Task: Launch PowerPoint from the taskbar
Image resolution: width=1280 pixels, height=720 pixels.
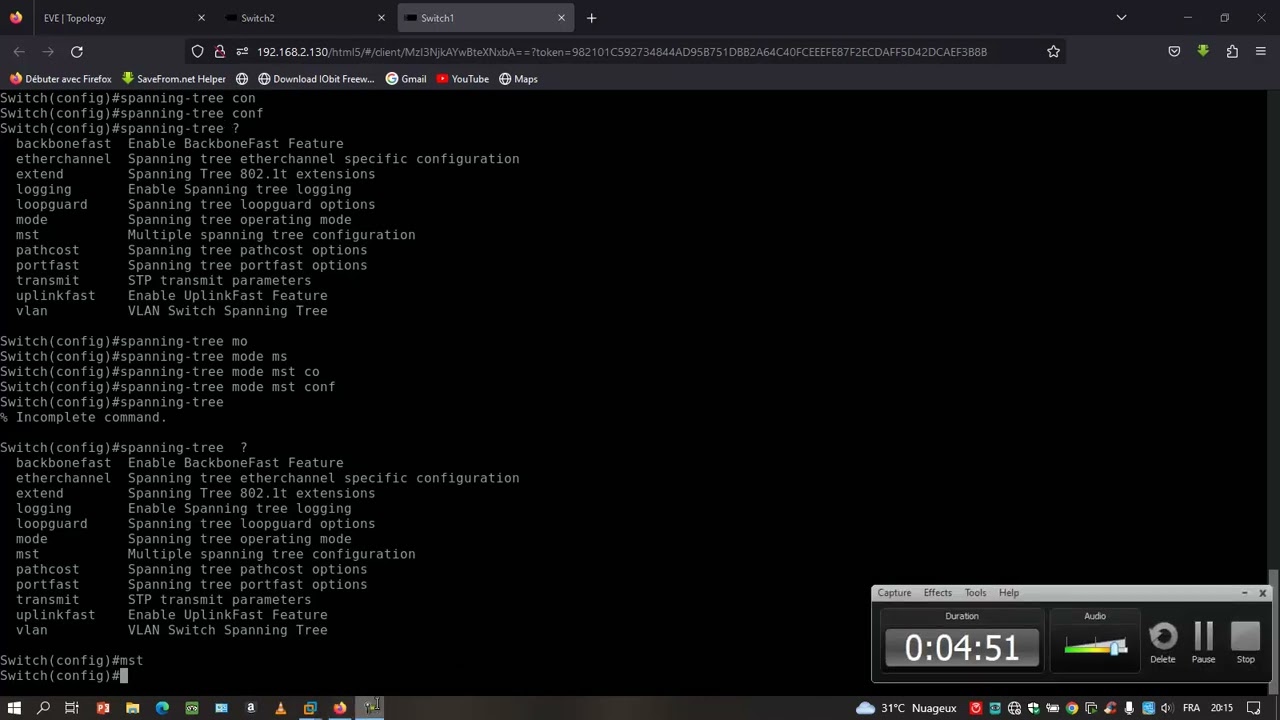Action: point(102,708)
